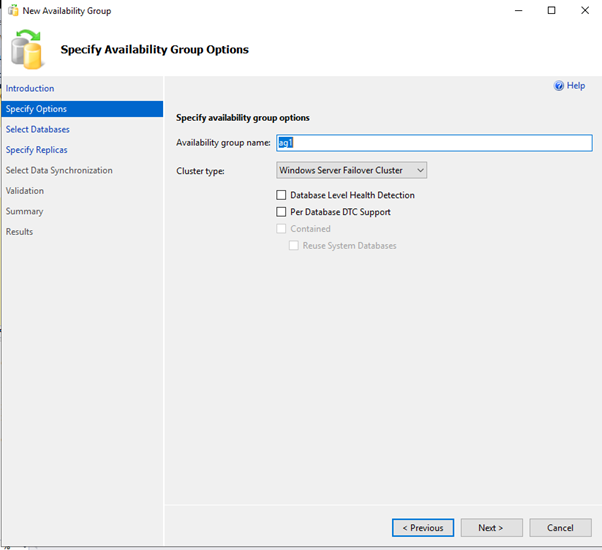602x550 pixels.
Task: Enable Database Level Health Detection checkbox
Action: 281,195
